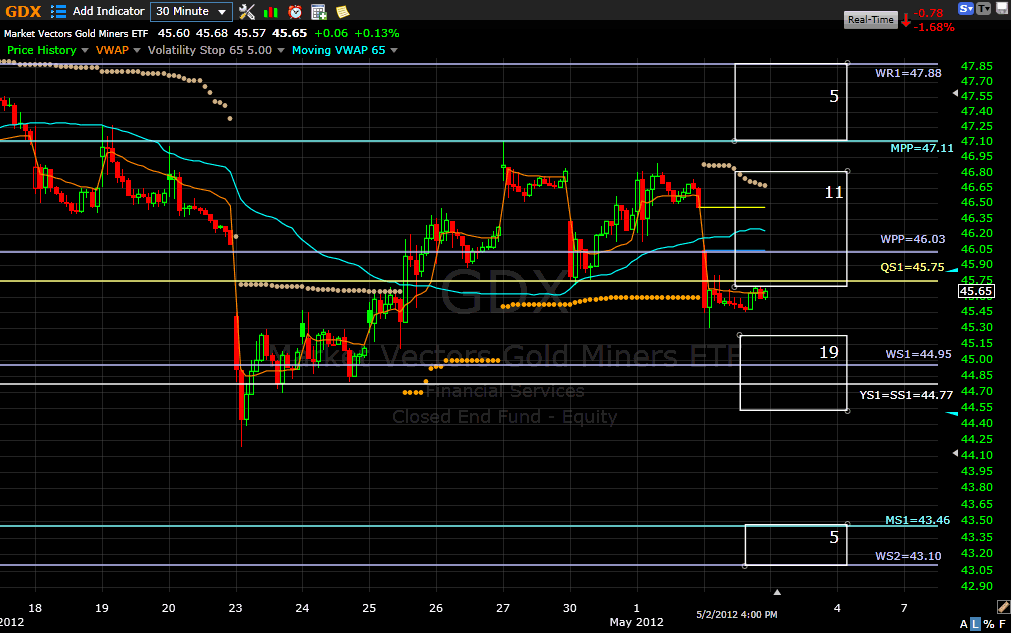Click the 5/2/2012 4:00 PM timestamp
Screen dimensions: 1012x633
coord(736,614)
